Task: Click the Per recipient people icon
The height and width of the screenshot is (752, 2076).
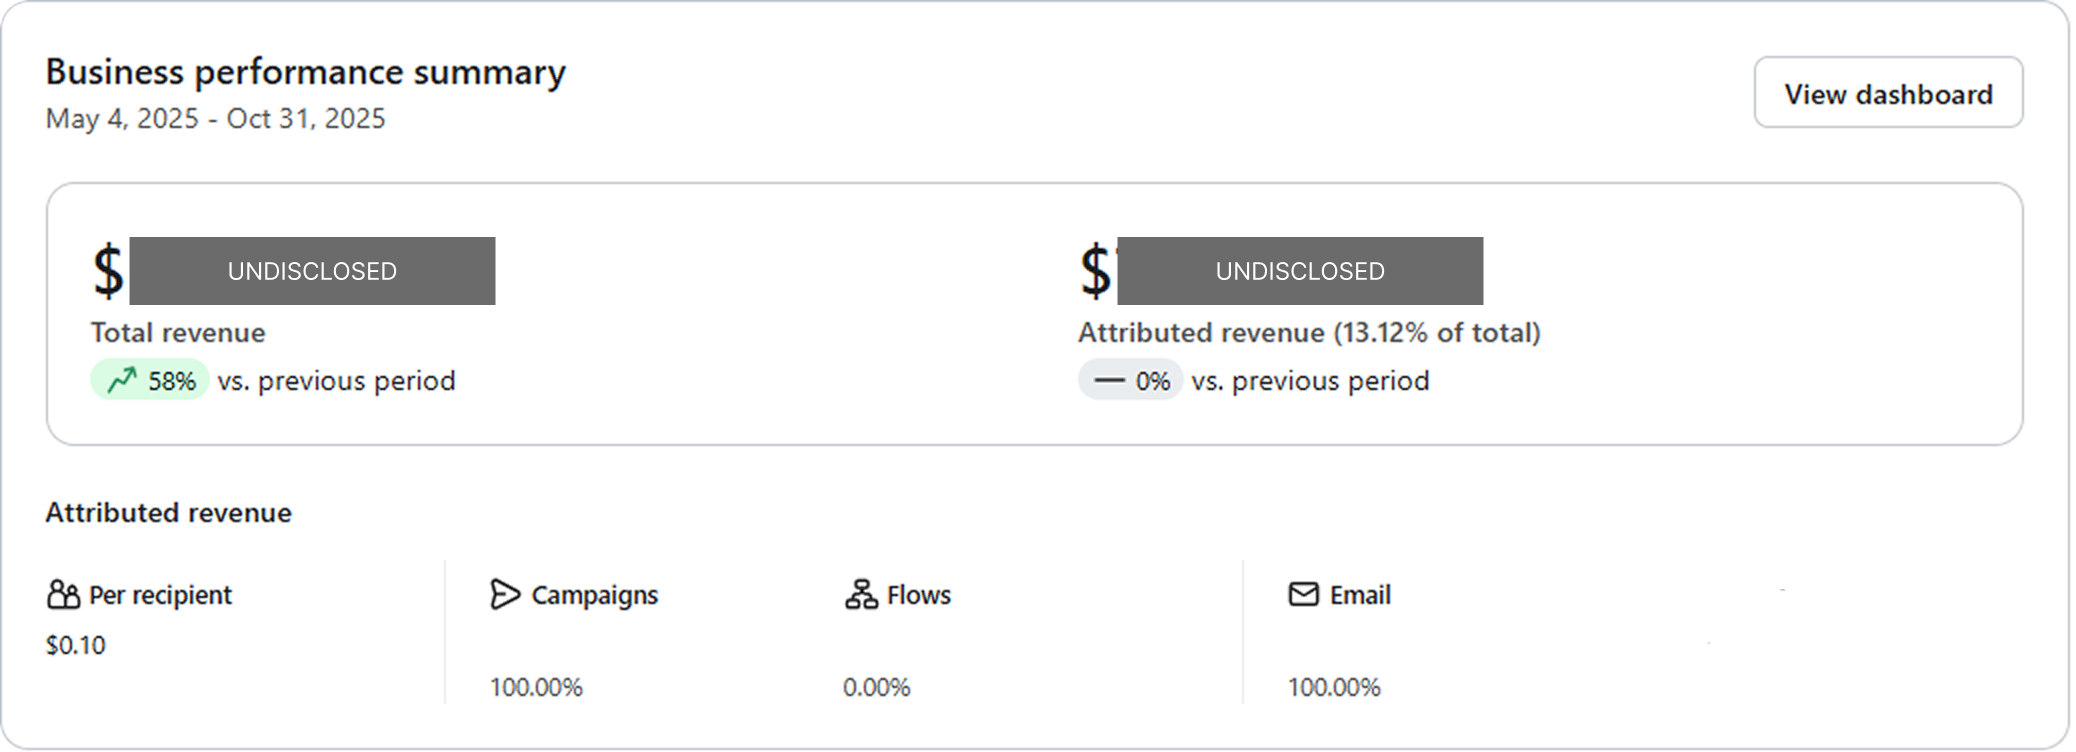Action: (x=63, y=594)
